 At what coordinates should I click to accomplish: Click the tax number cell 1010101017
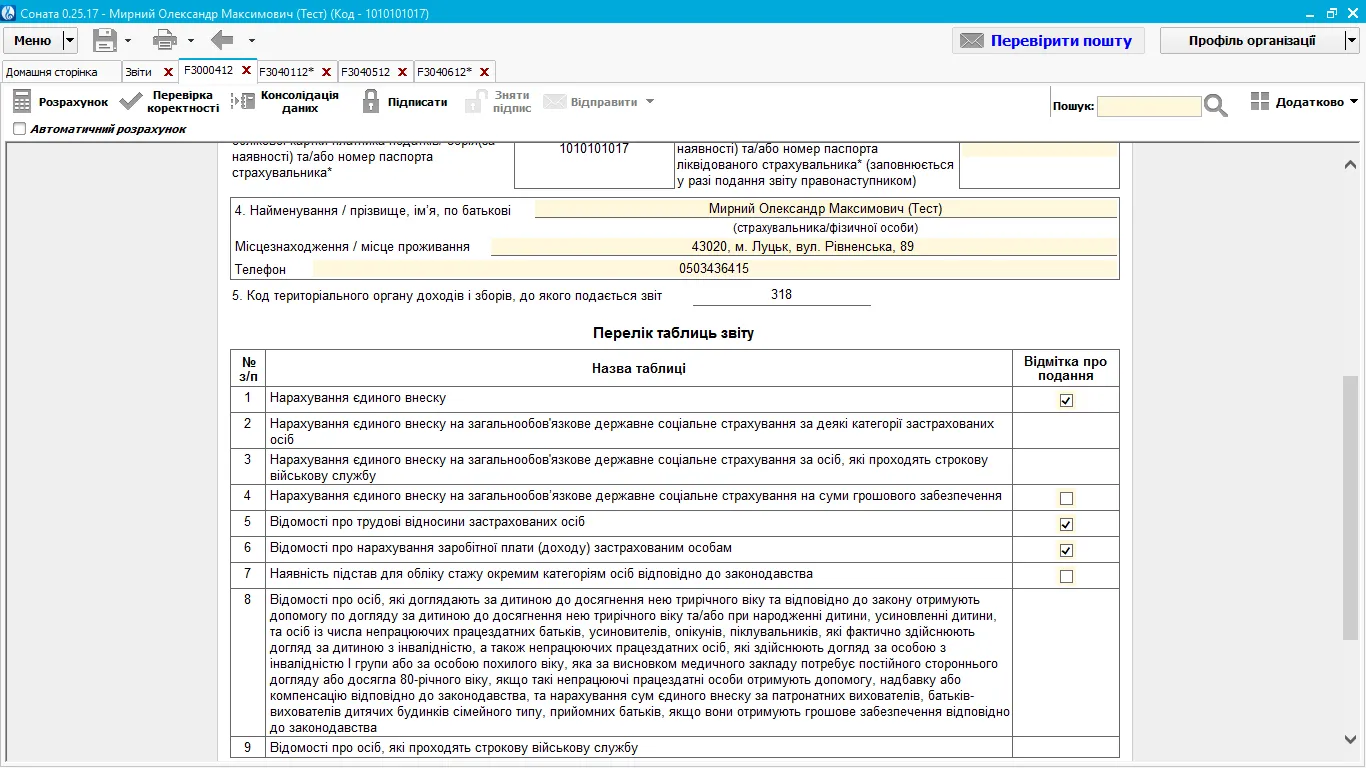(x=594, y=163)
